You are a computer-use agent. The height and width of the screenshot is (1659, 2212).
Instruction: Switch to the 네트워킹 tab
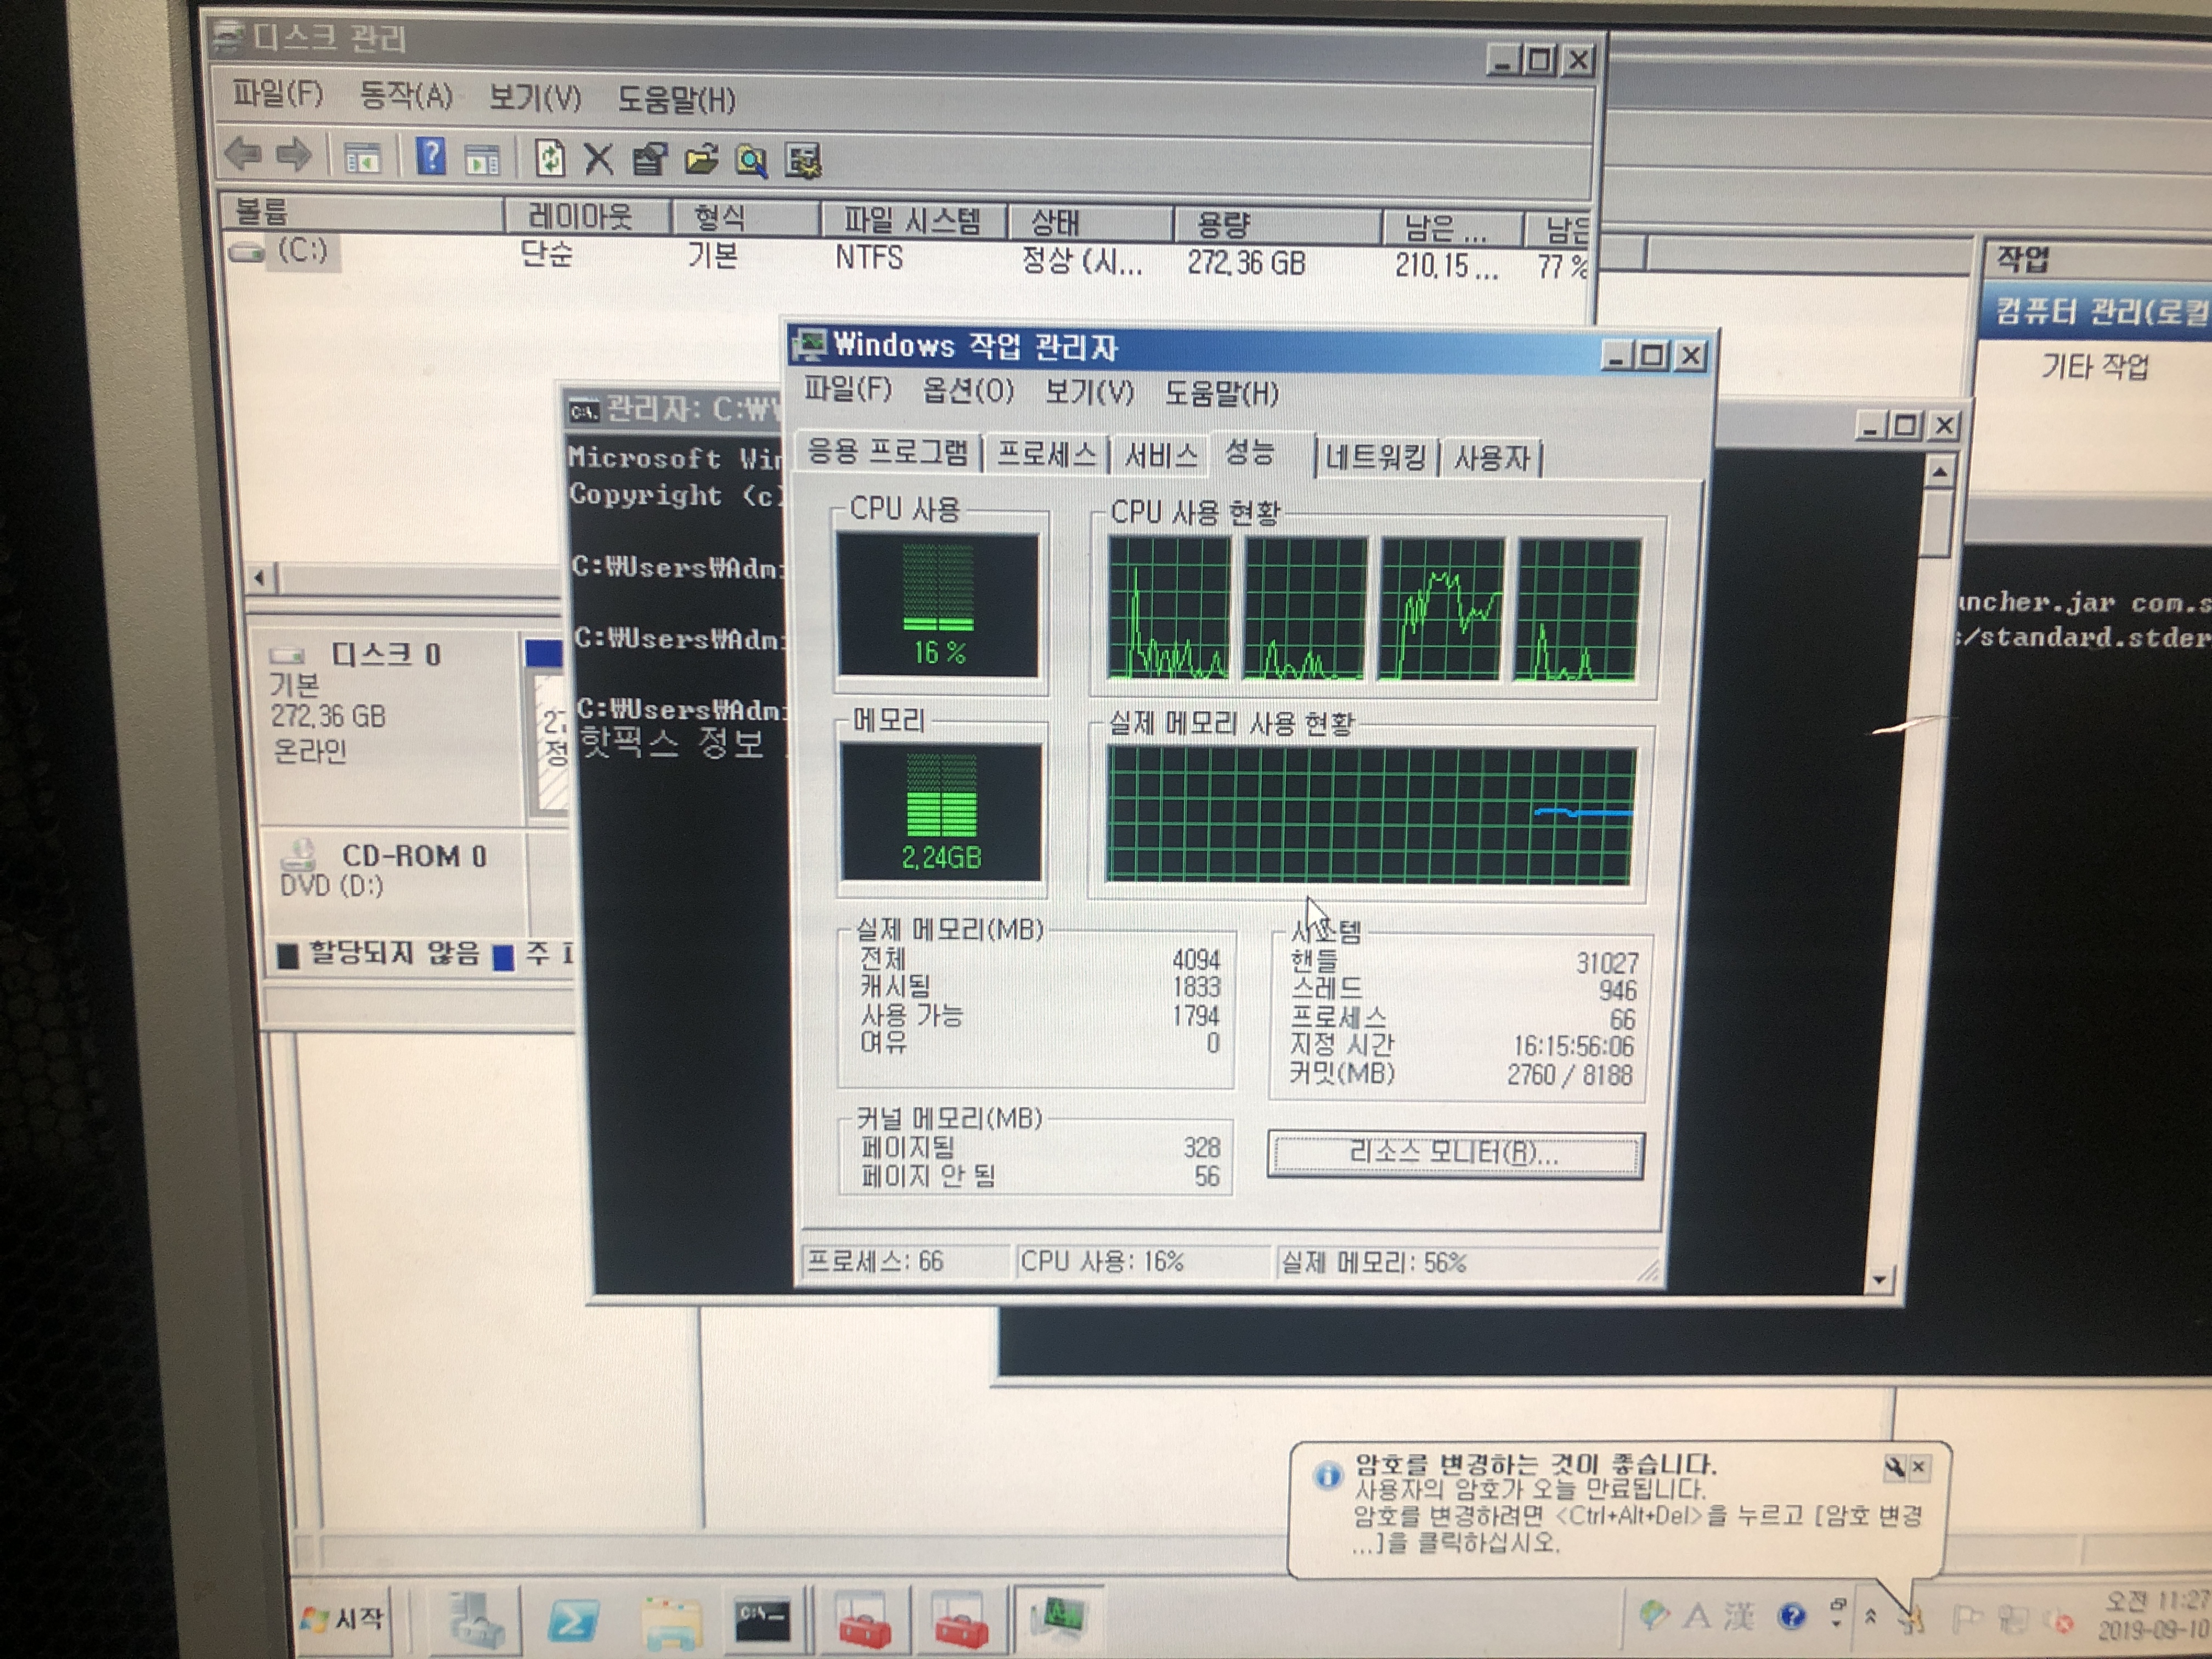1375,458
